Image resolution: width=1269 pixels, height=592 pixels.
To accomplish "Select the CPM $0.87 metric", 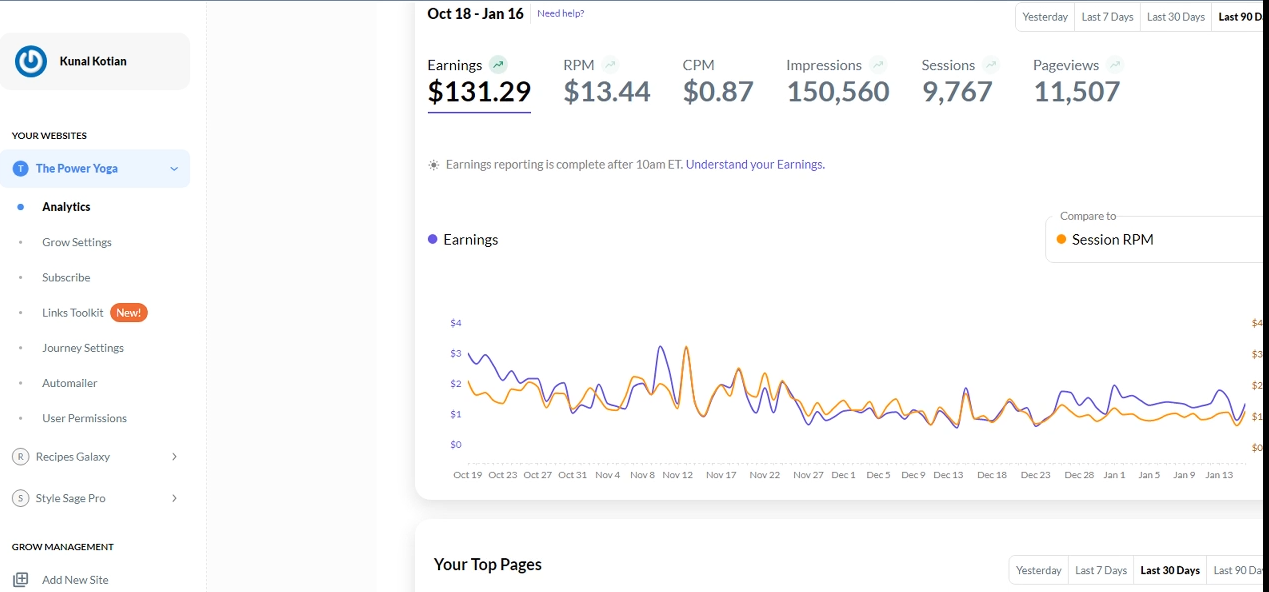I will 718,82.
